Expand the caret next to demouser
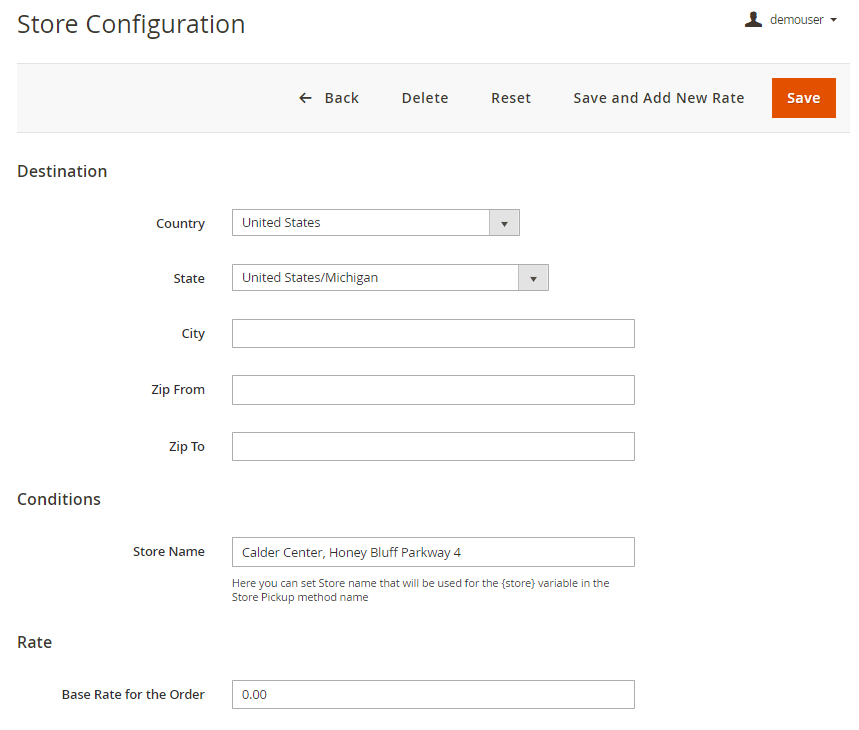This screenshot has width=859, height=730. pos(833,20)
